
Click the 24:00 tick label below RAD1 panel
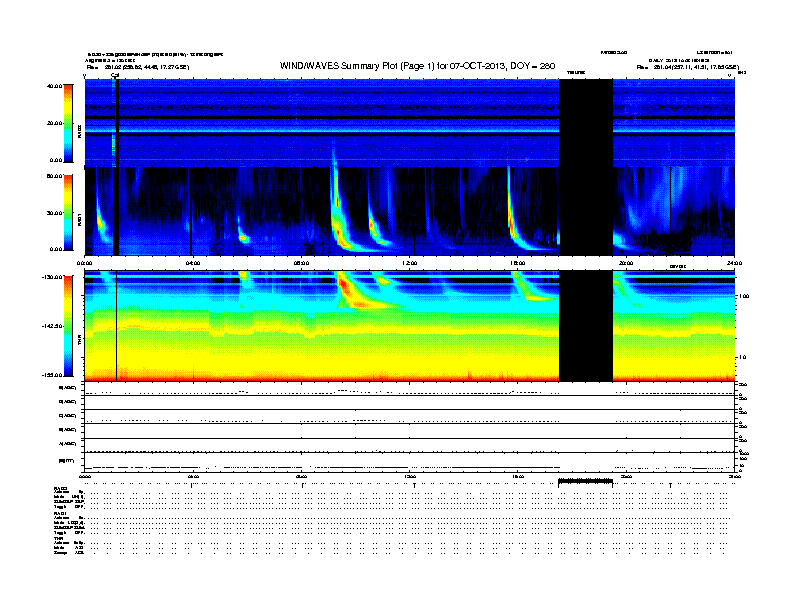[734, 263]
